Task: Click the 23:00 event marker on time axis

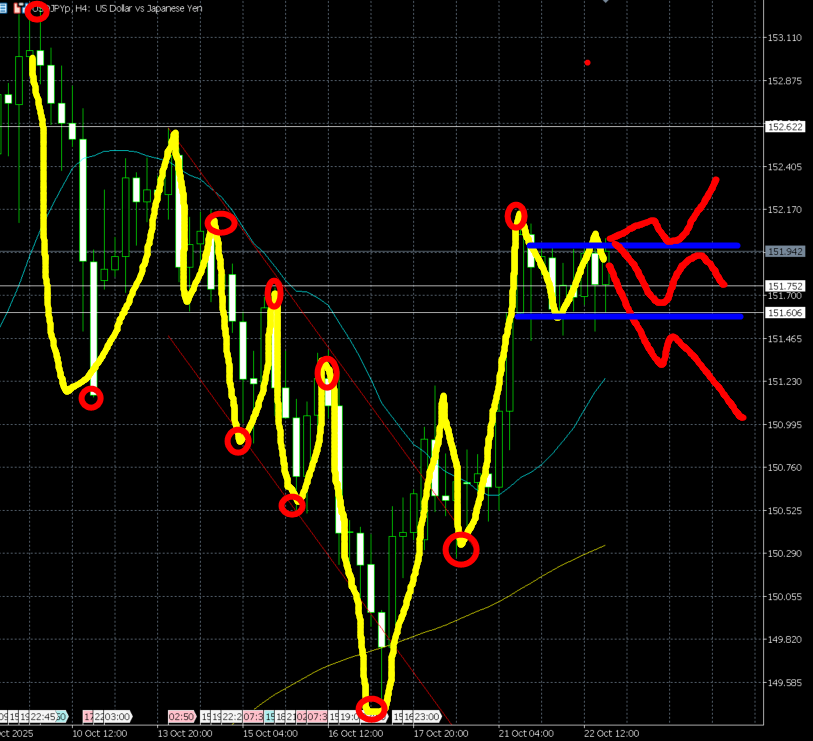Action: pyautogui.click(x=423, y=717)
